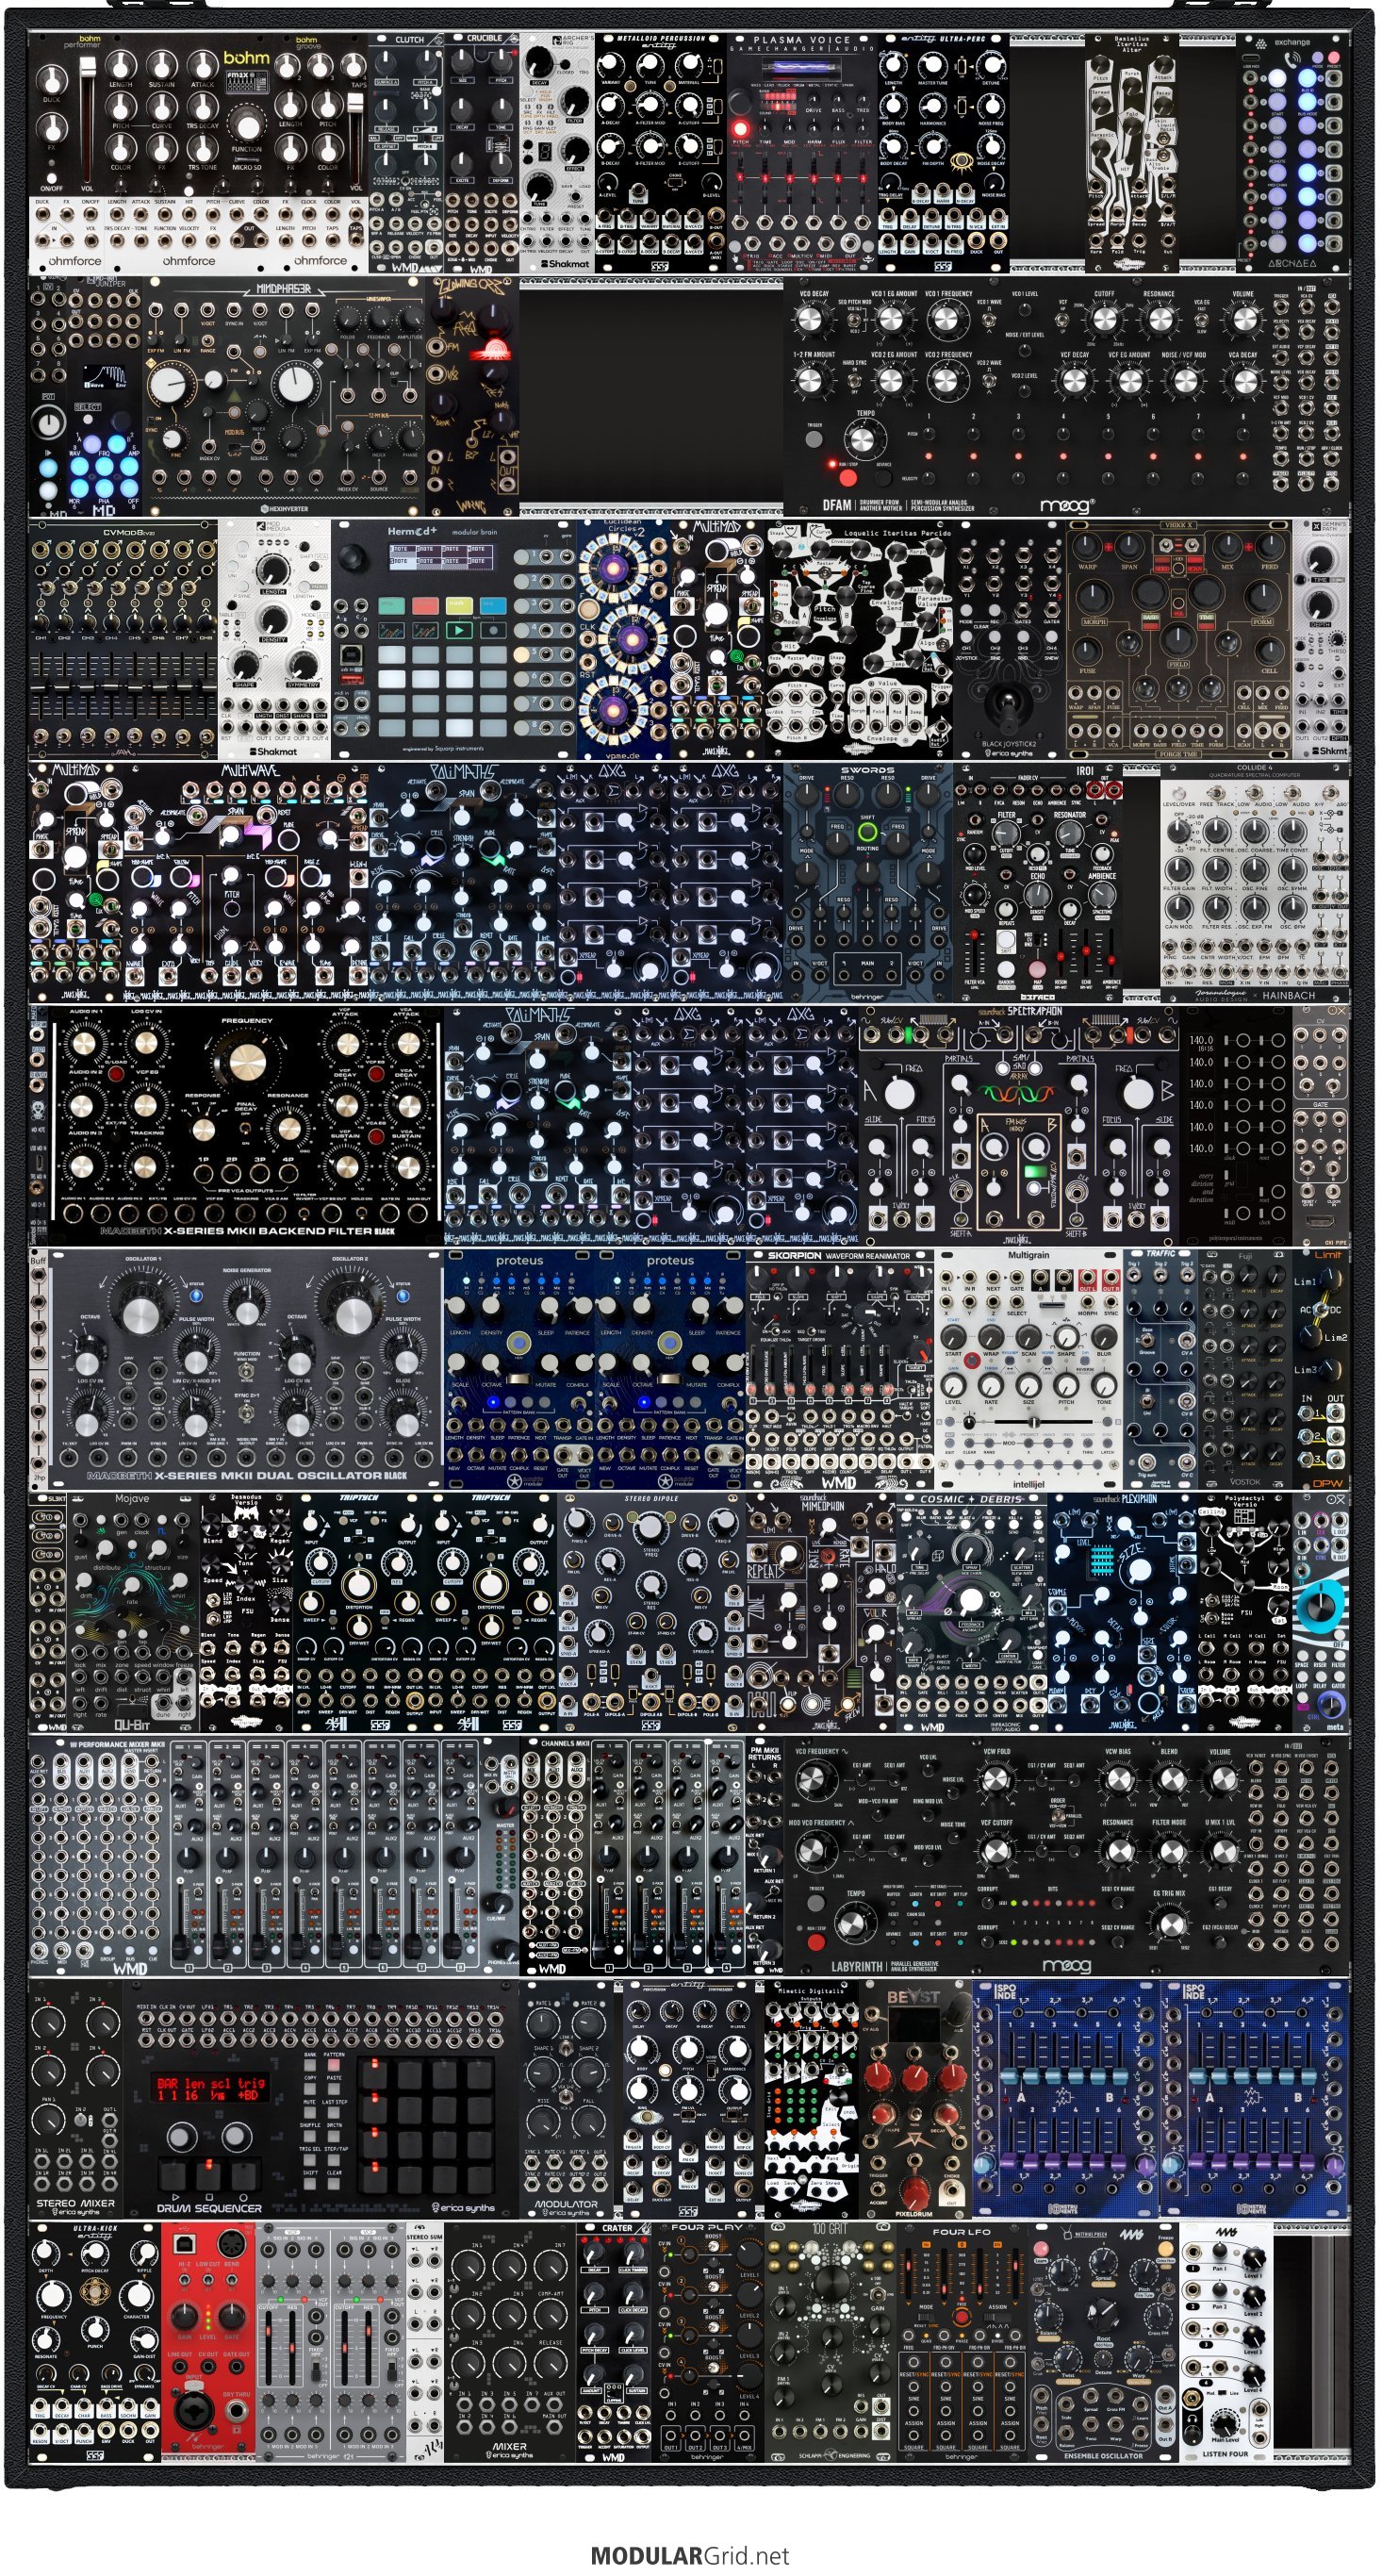Click the red LED display on Drum Sequencer
The height and width of the screenshot is (2576, 1382).
tap(209, 2087)
